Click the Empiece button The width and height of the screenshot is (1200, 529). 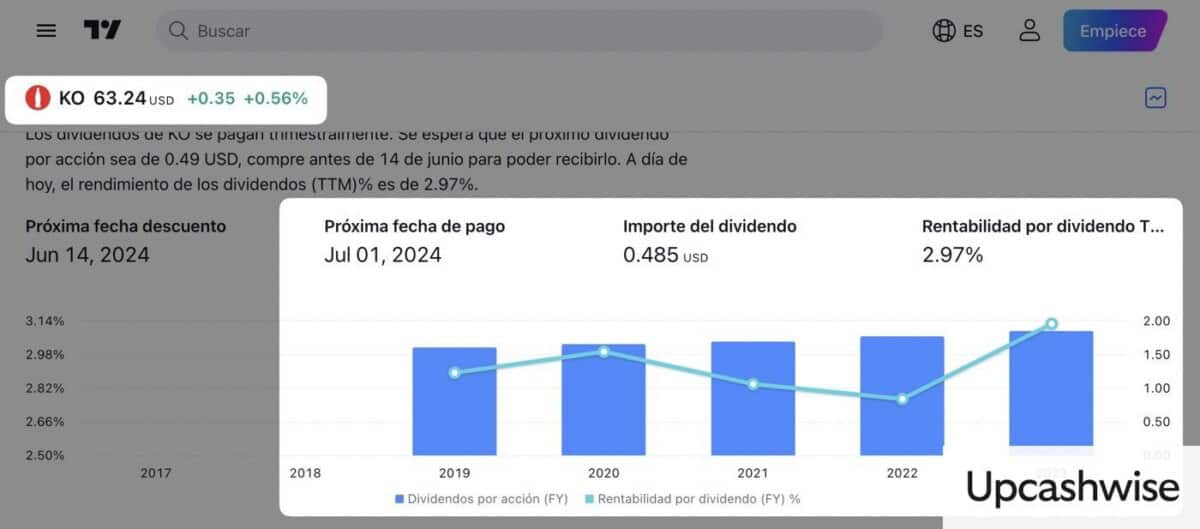pyautogui.click(x=1114, y=31)
